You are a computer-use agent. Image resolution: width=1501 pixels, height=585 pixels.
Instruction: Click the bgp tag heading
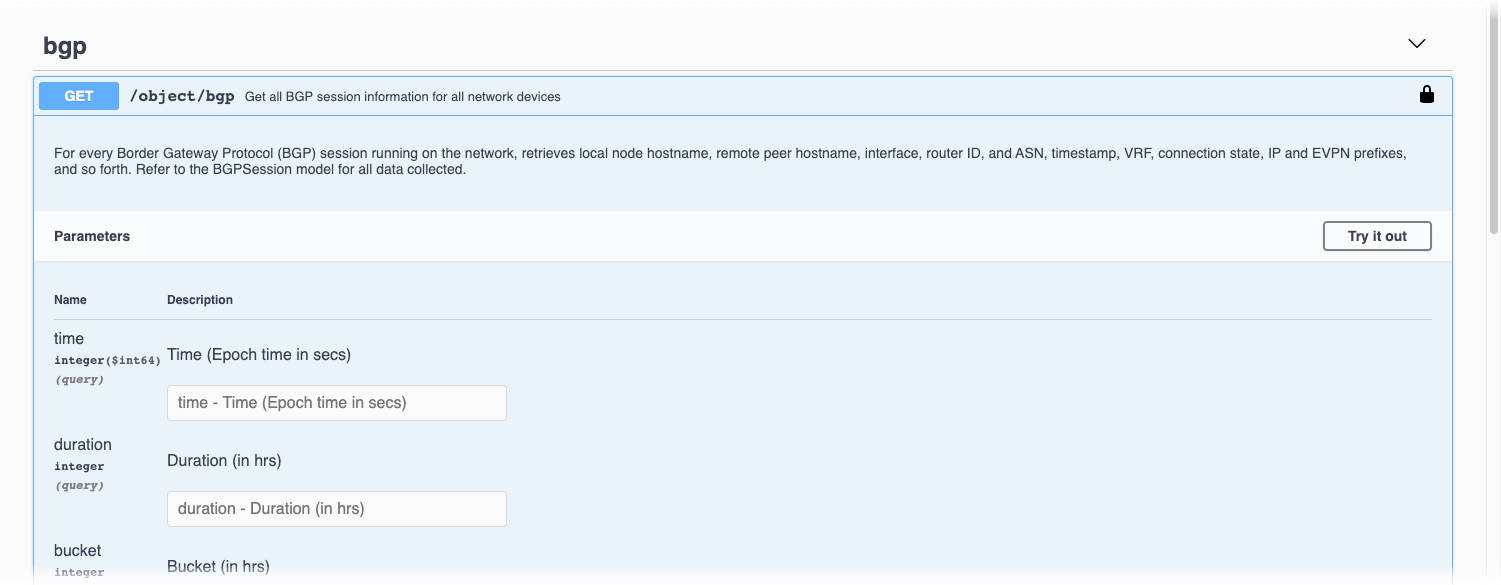pos(65,46)
